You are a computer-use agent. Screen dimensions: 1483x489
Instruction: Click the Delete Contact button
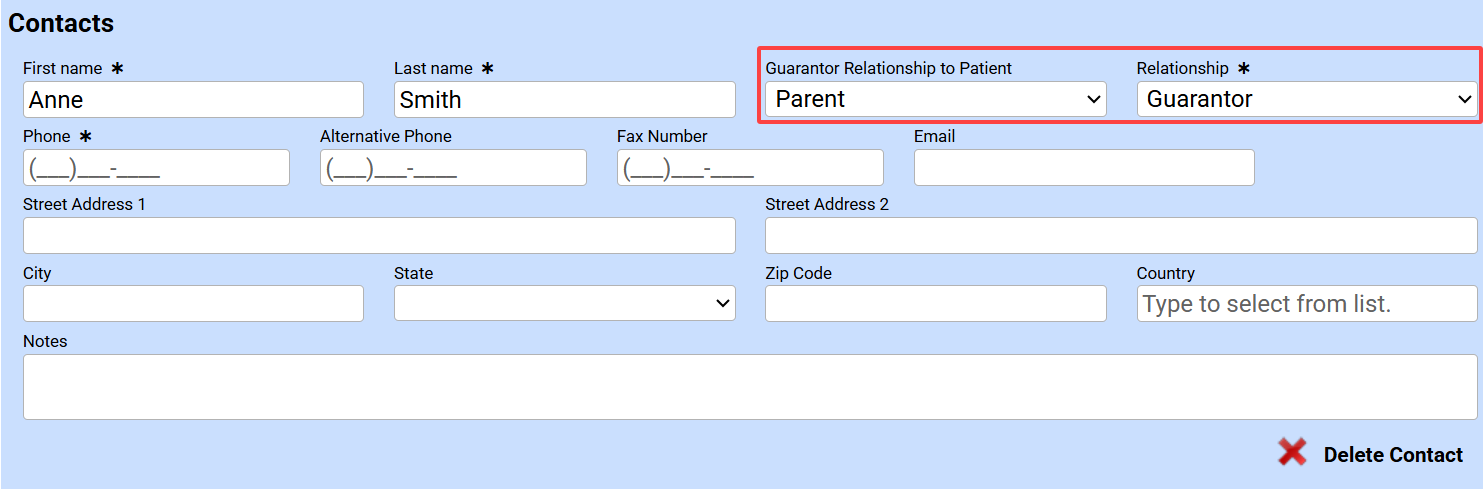[1393, 455]
